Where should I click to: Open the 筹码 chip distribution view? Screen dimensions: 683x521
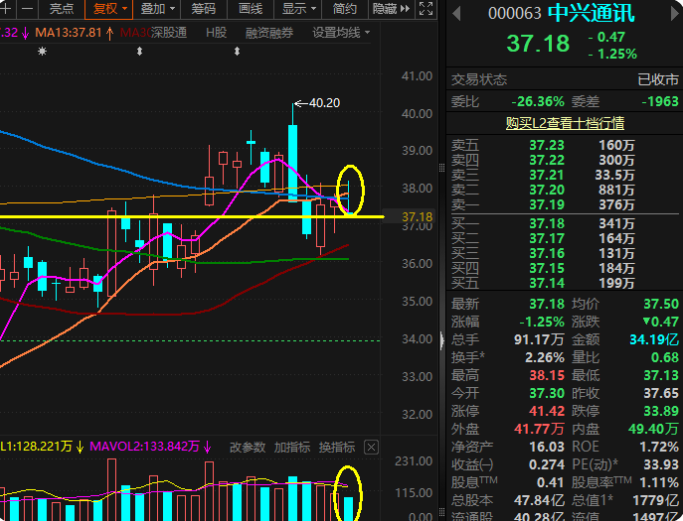point(203,9)
